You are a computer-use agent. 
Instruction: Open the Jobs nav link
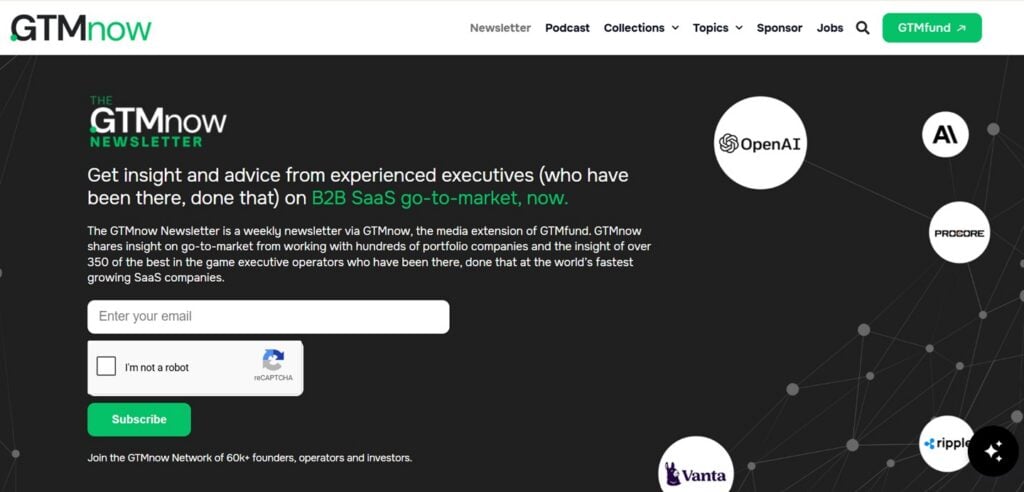click(829, 28)
